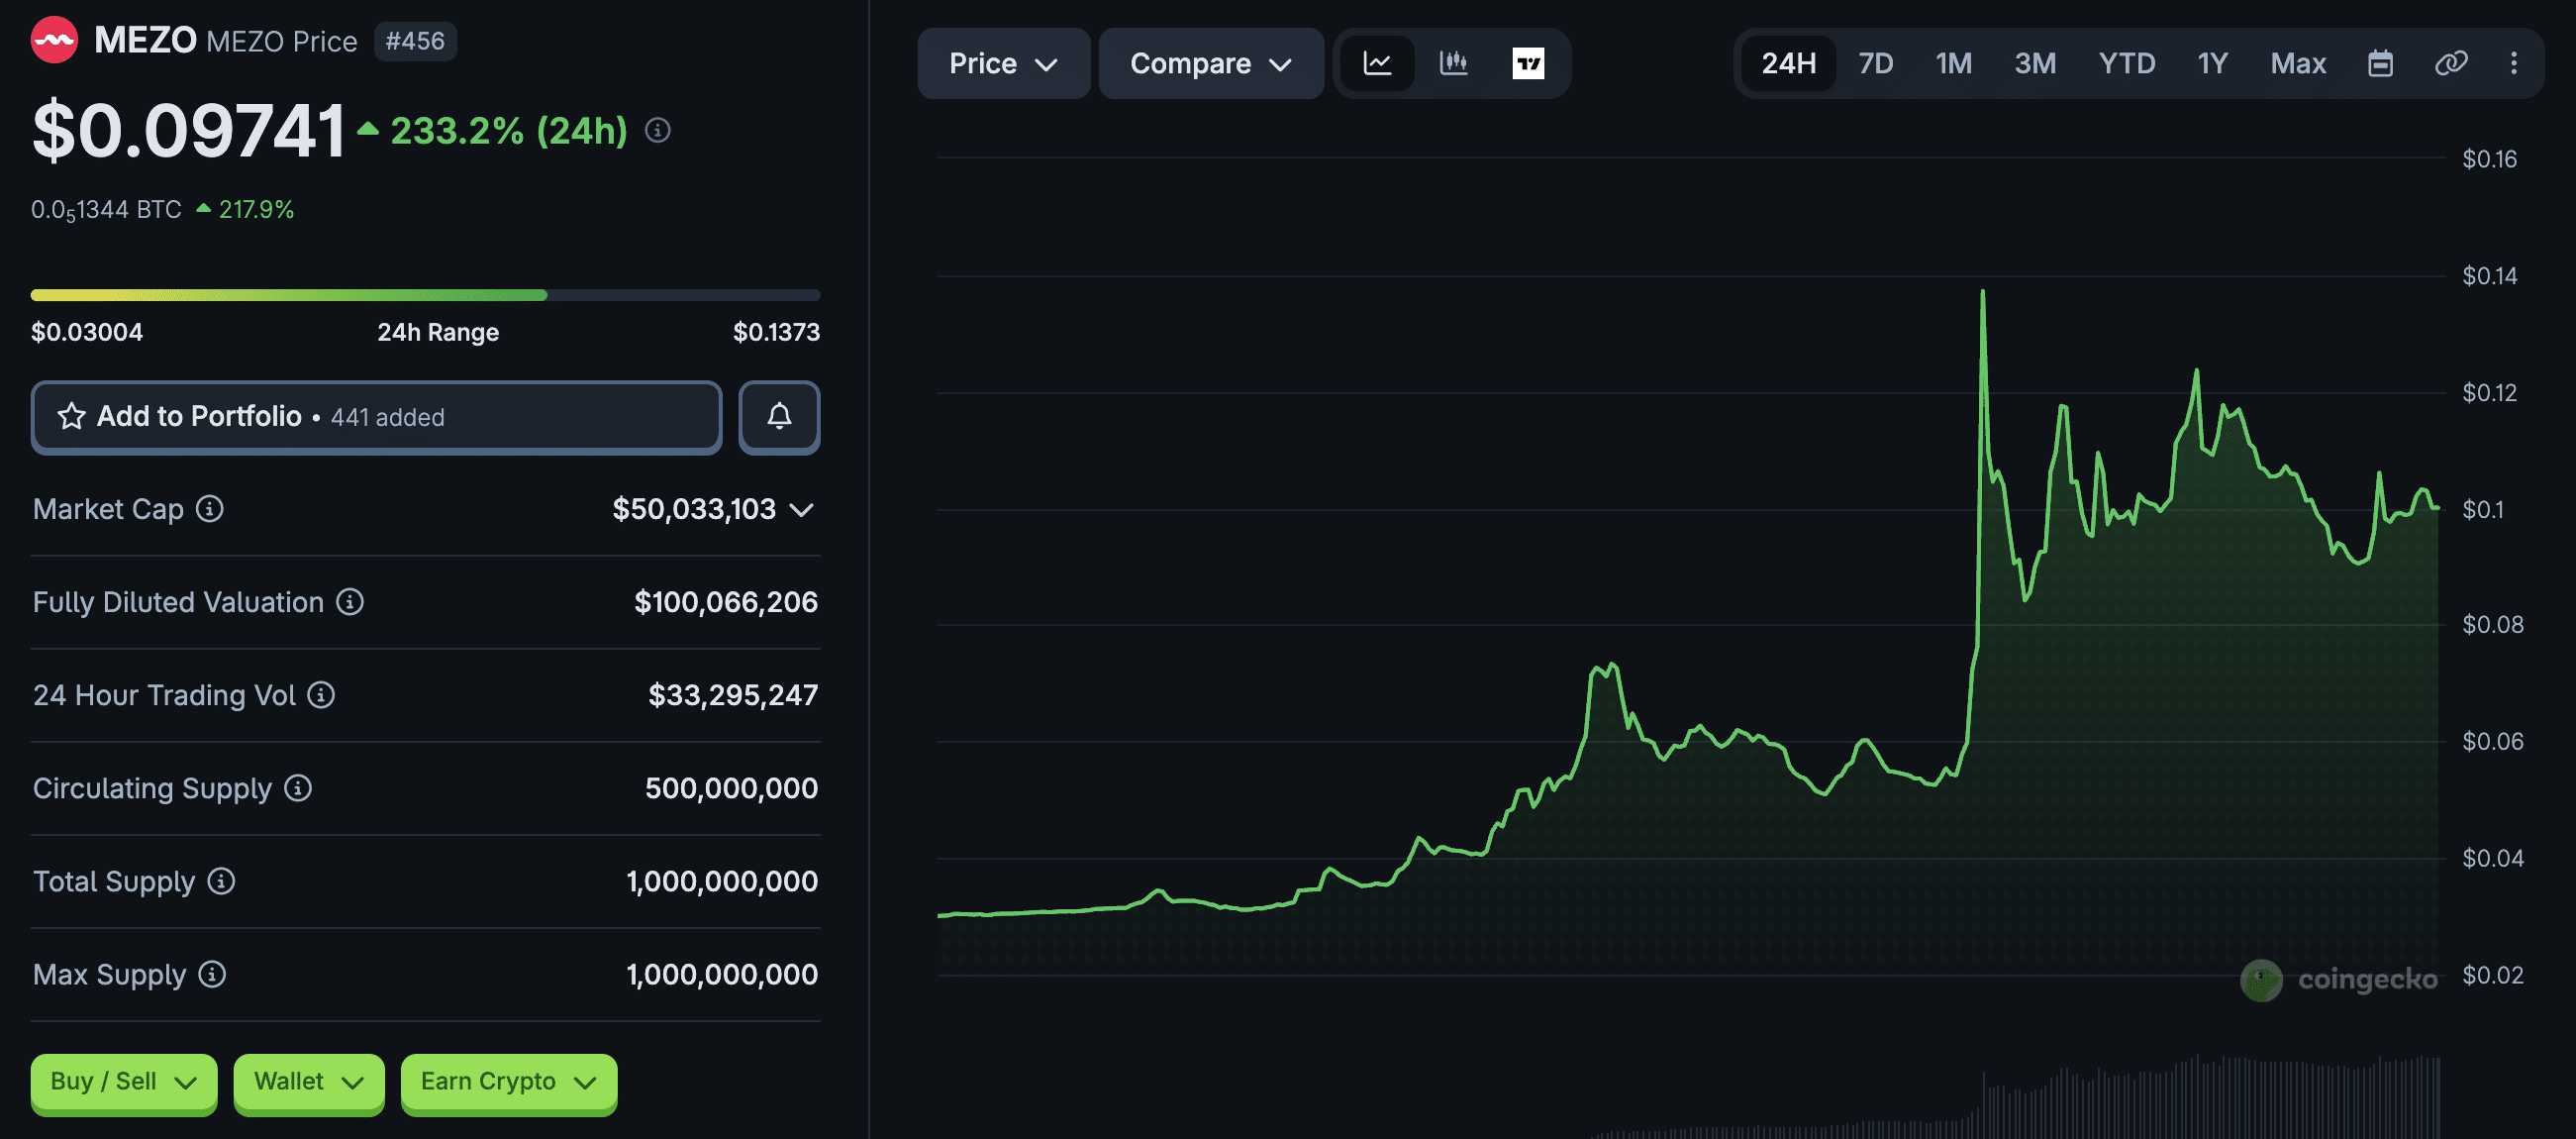The image size is (2576, 1139).
Task: Select the 7D time range
Action: [1875, 64]
